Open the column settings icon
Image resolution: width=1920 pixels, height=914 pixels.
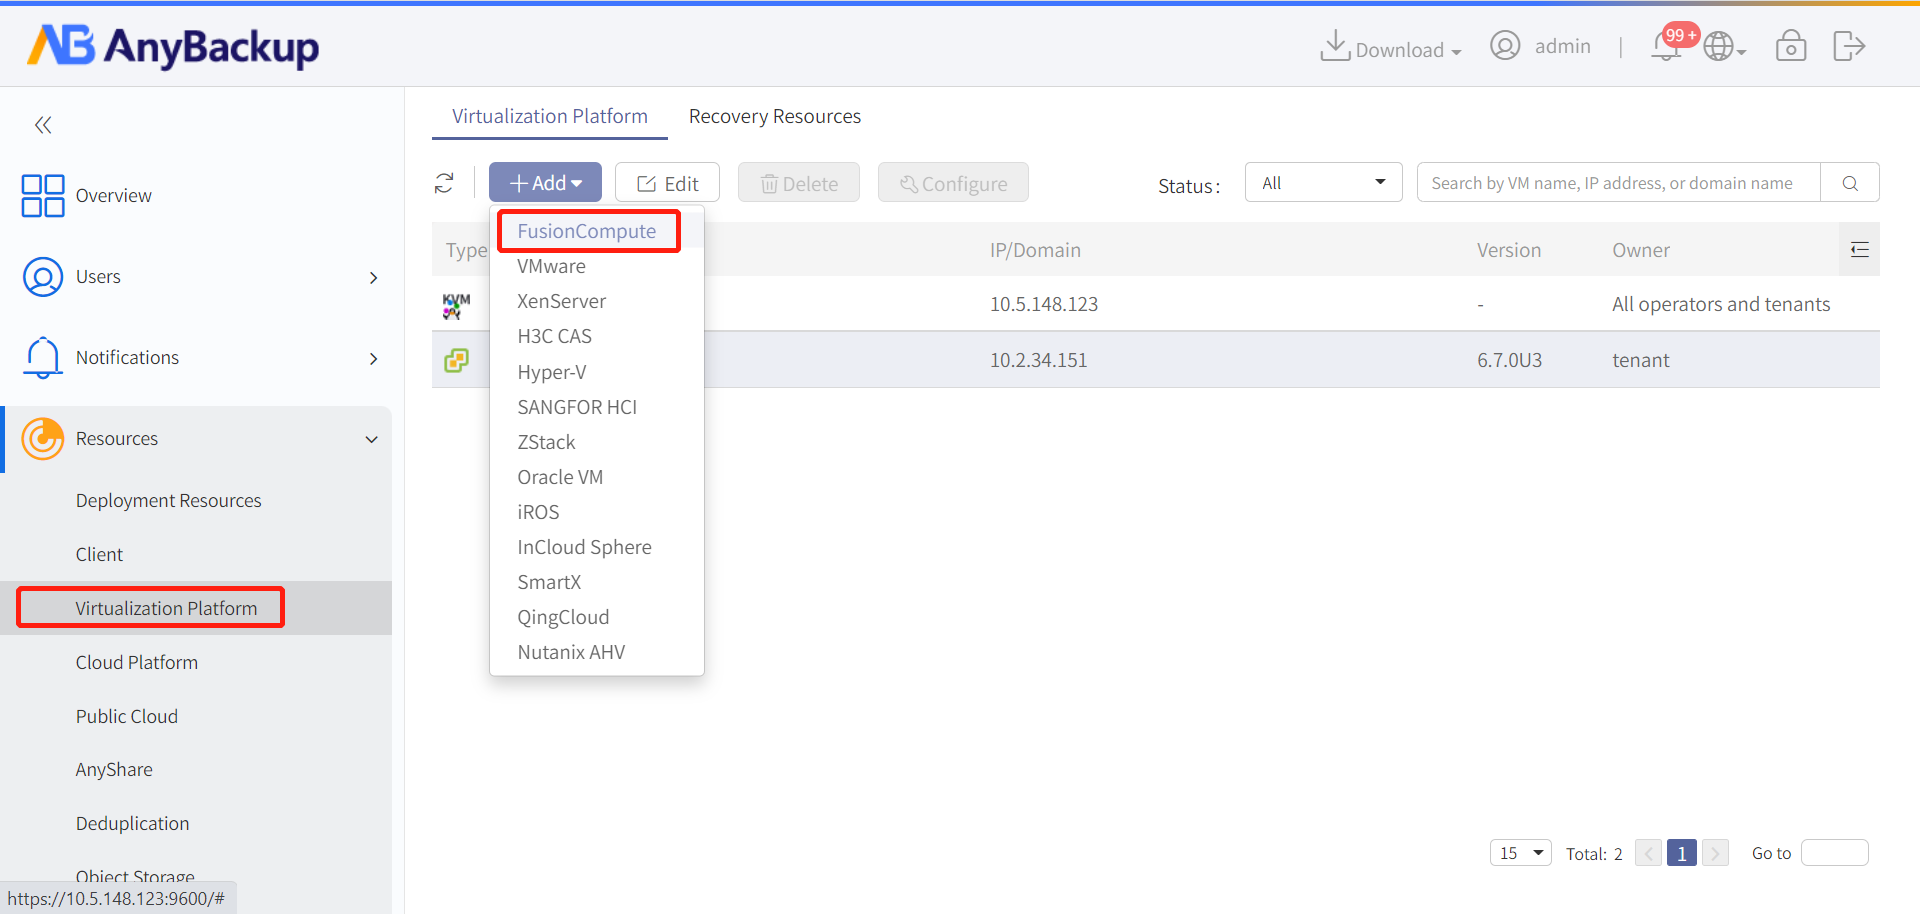tap(1859, 249)
